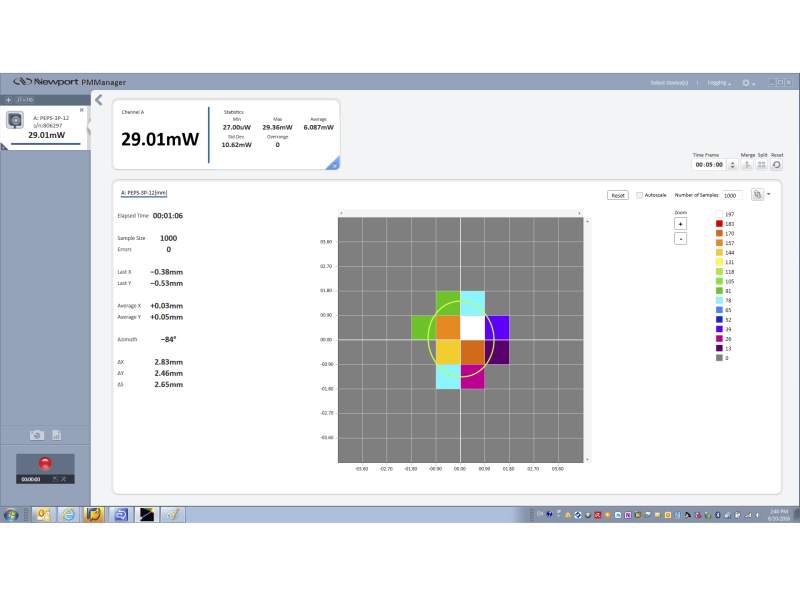Screen dimensions: 800x600
Task: Click the zoom out minus button
Action: tap(681, 239)
